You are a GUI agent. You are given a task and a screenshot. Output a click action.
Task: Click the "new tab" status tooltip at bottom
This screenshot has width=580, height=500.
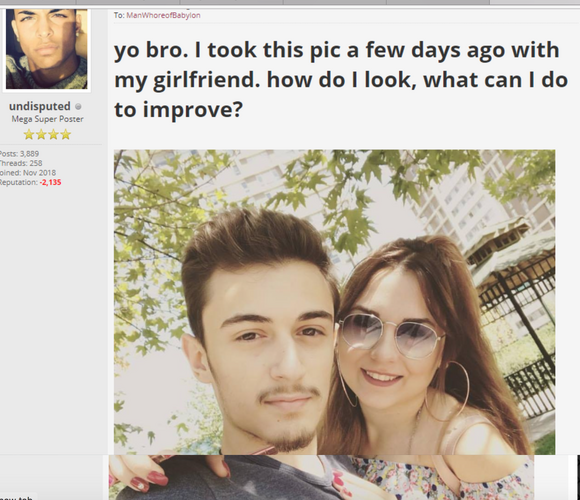(x=18, y=496)
